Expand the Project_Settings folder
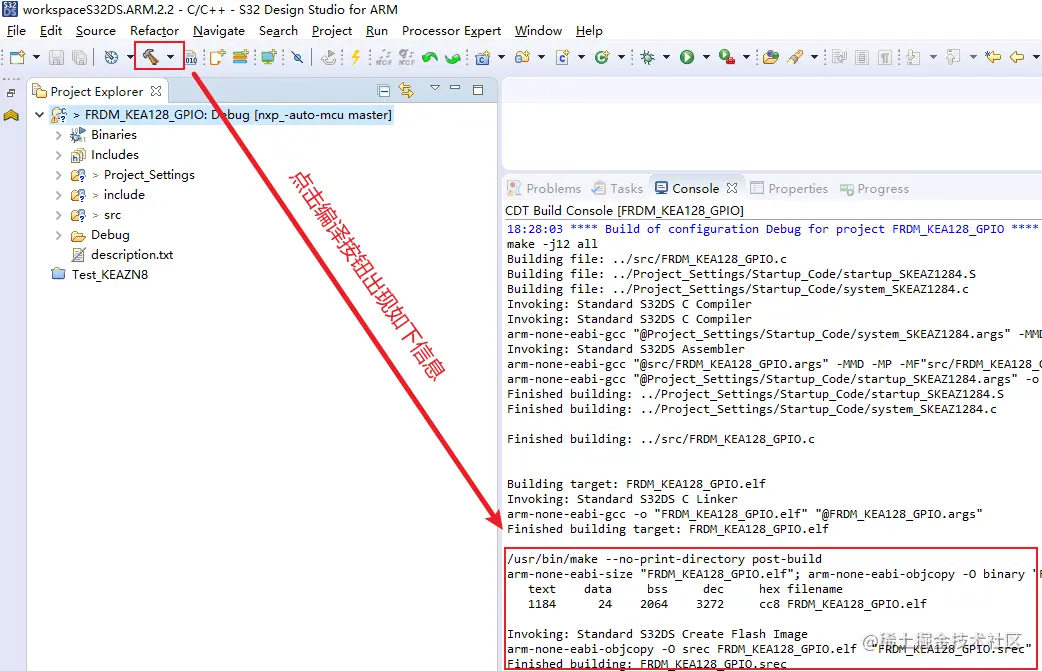 pos(58,175)
